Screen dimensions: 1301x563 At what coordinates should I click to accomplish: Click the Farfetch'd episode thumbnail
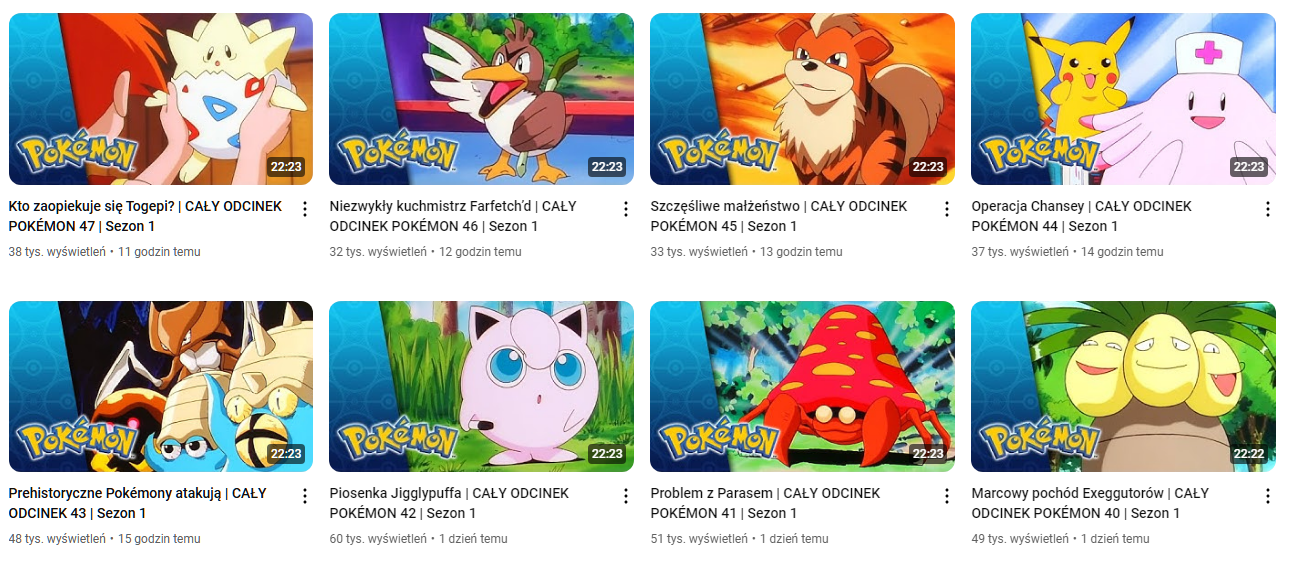click(481, 99)
